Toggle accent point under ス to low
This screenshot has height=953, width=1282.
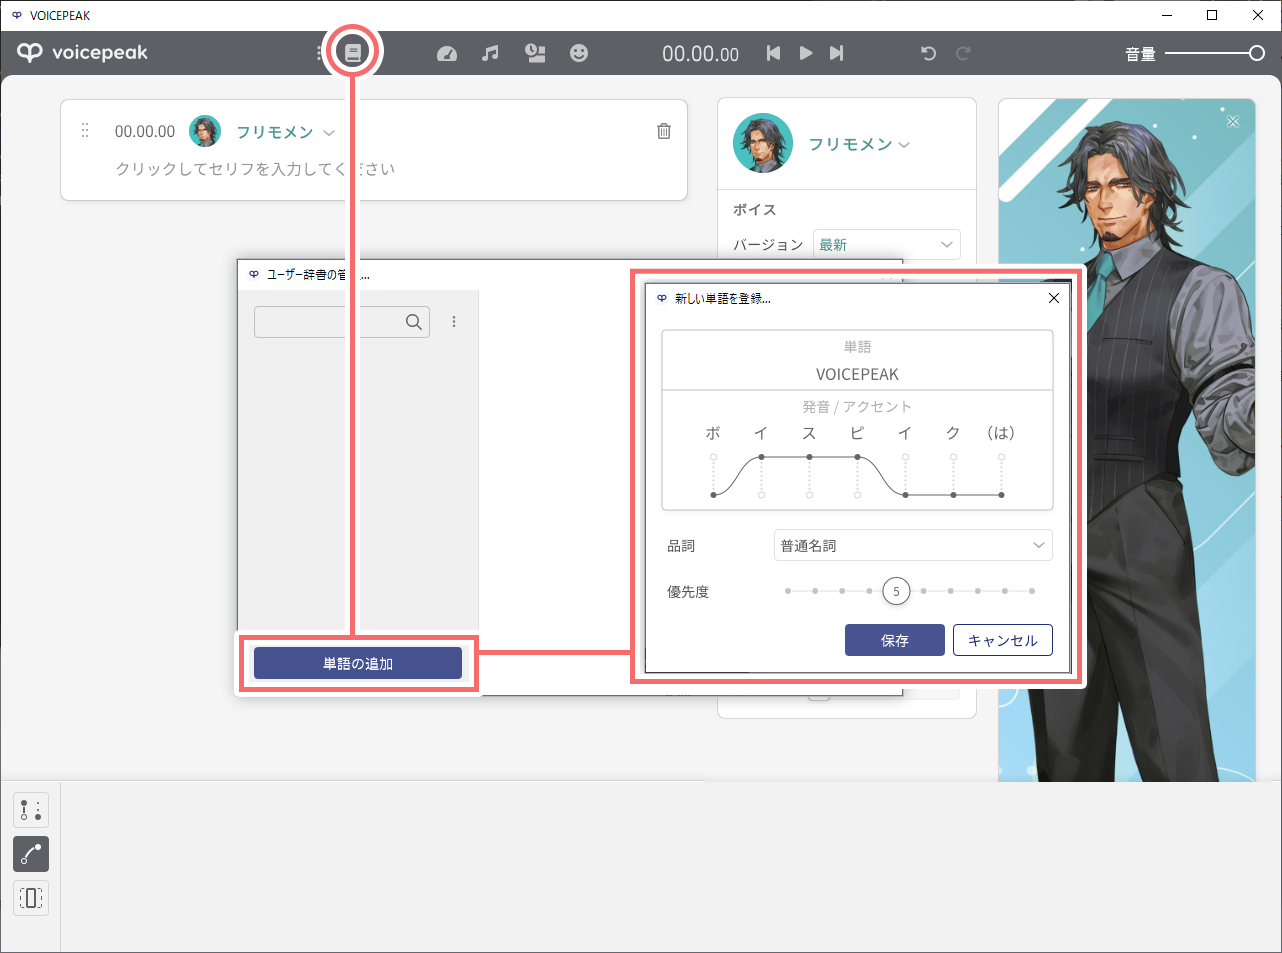click(x=809, y=495)
